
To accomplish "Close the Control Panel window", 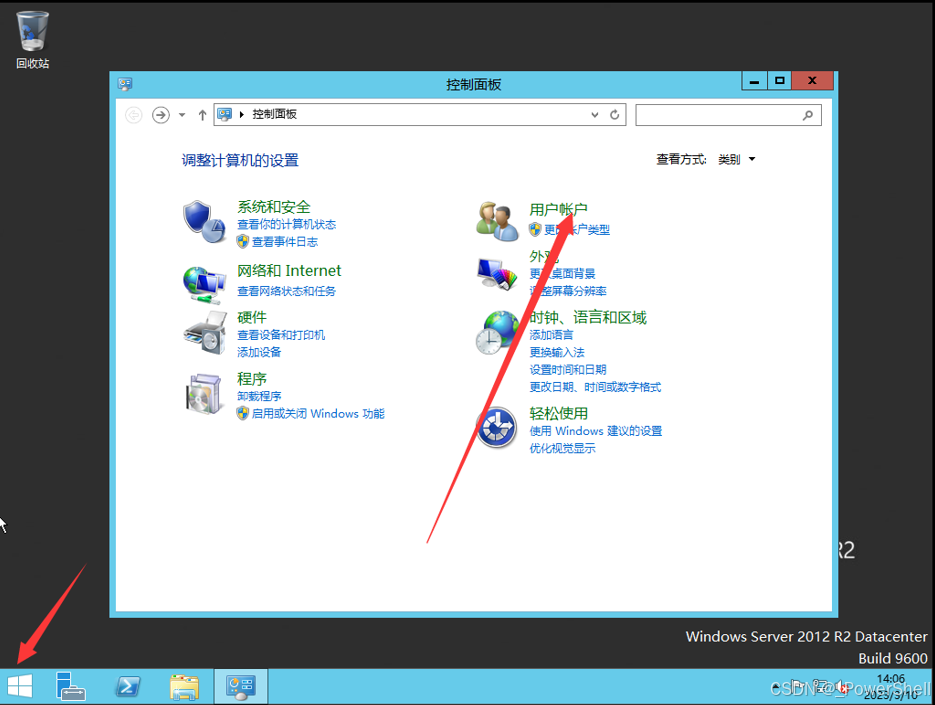I will pyautogui.click(x=812, y=81).
